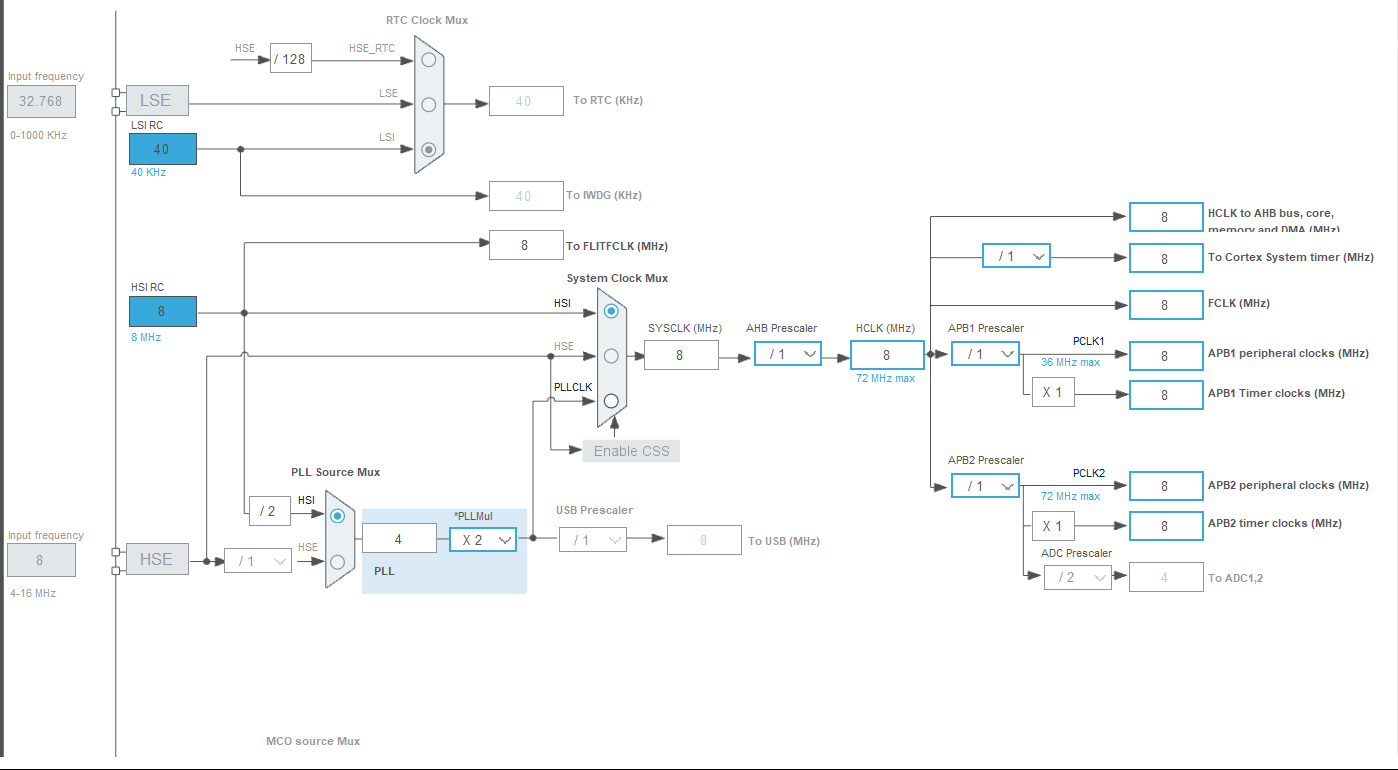Click the To FLITFCLK value box
Image resolution: width=1398 pixels, height=770 pixels.
pyautogui.click(x=526, y=245)
